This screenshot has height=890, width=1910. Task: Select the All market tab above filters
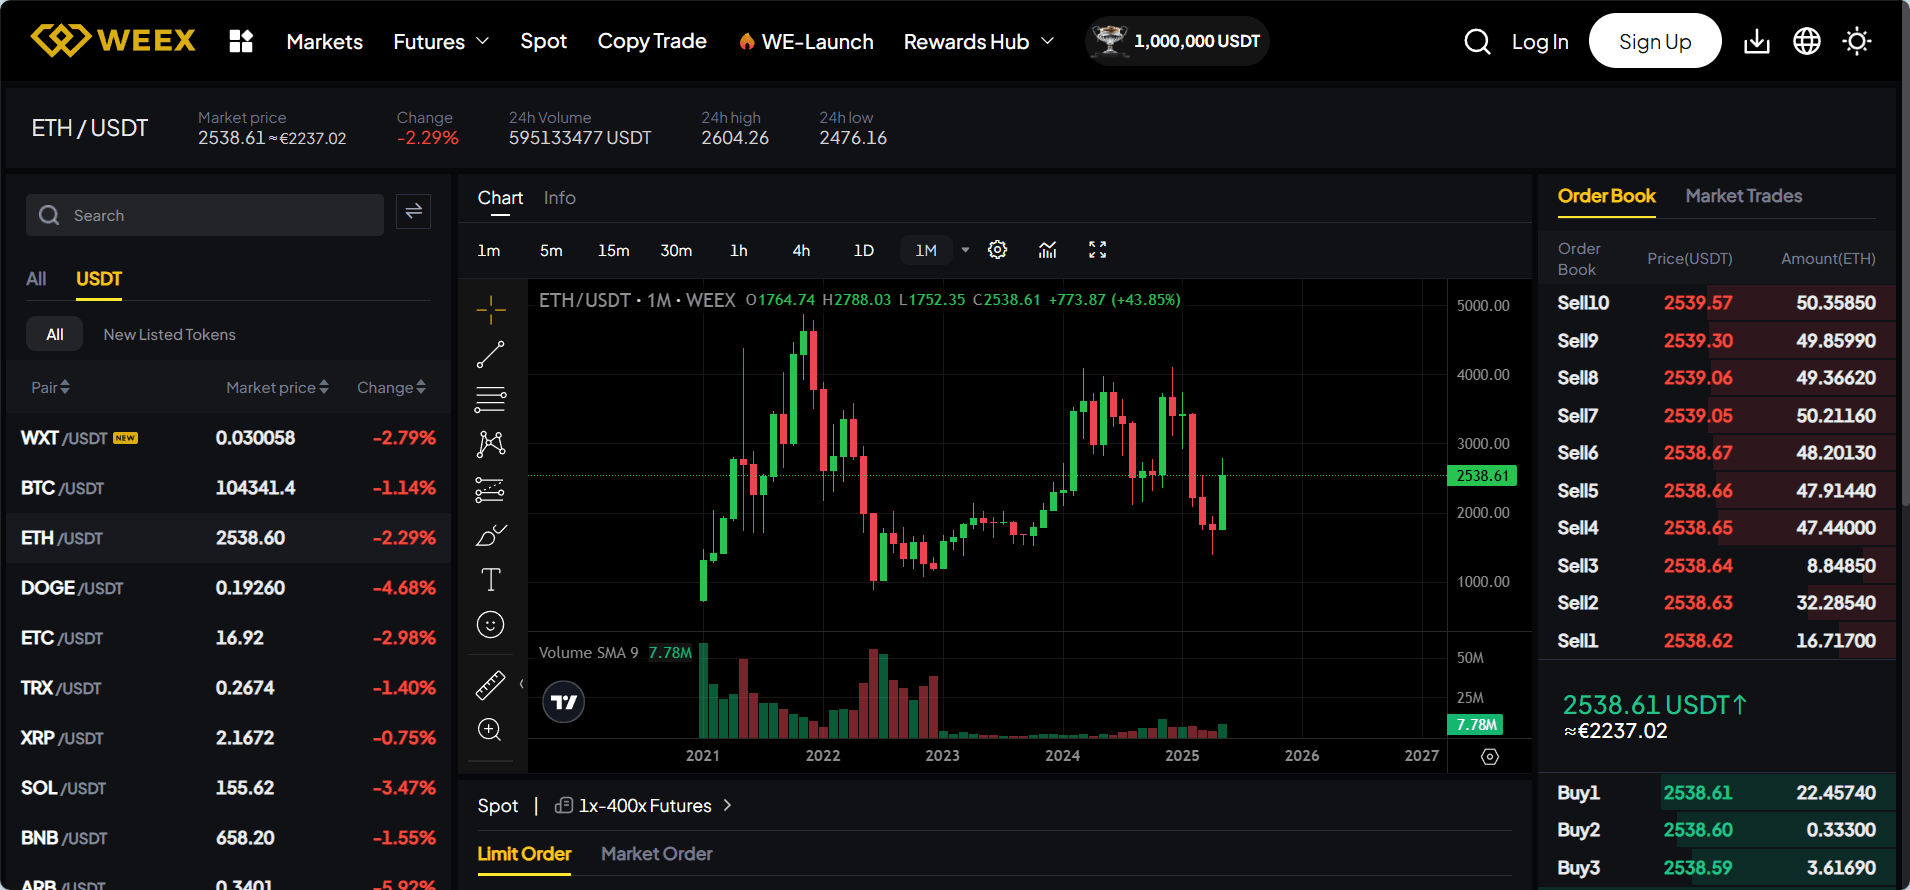pos(36,279)
